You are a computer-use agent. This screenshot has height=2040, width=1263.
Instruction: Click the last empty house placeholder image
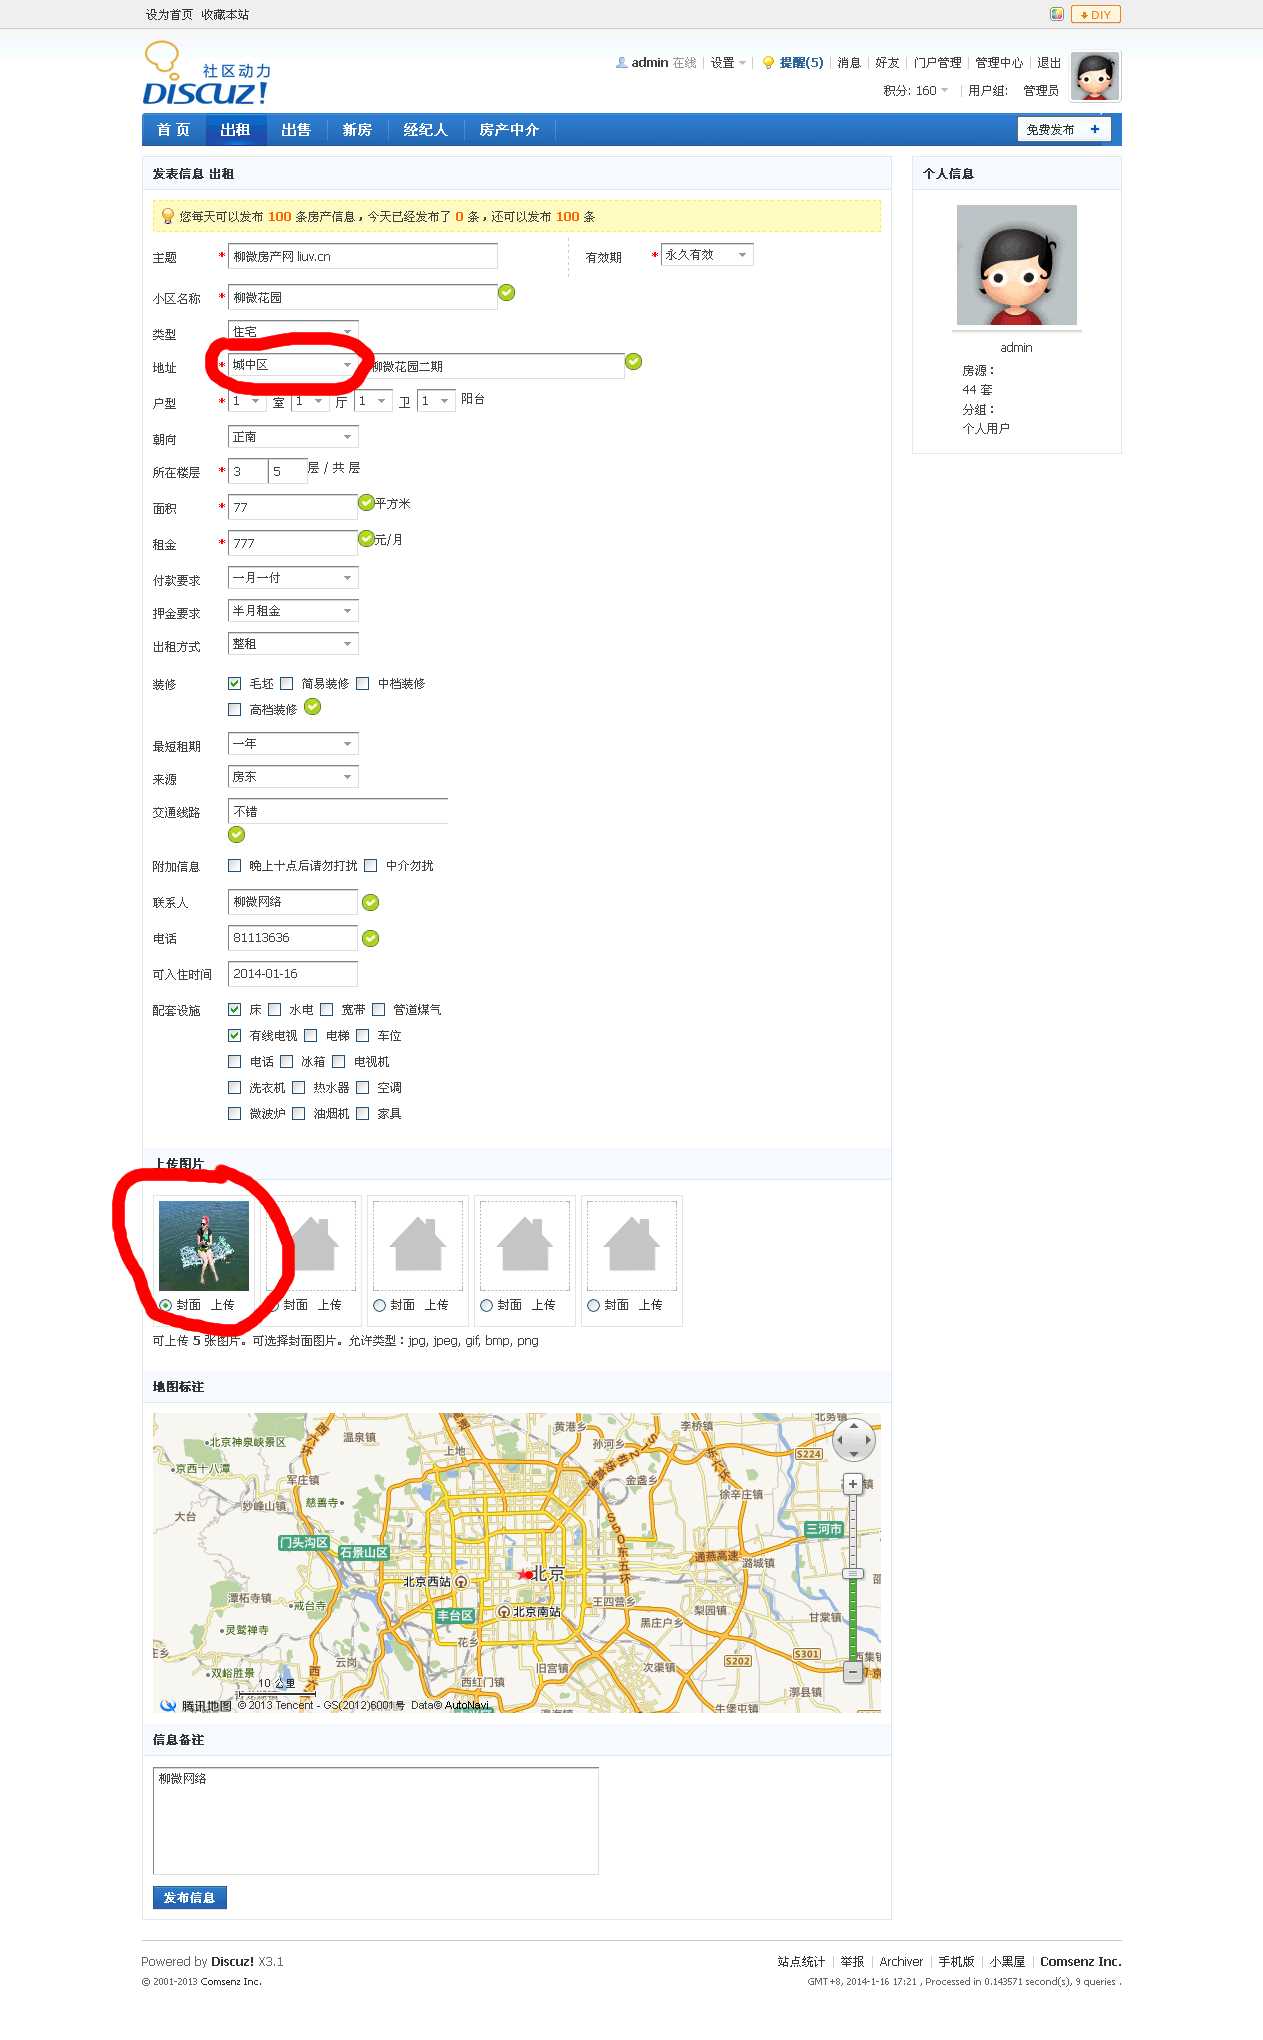coord(632,1246)
